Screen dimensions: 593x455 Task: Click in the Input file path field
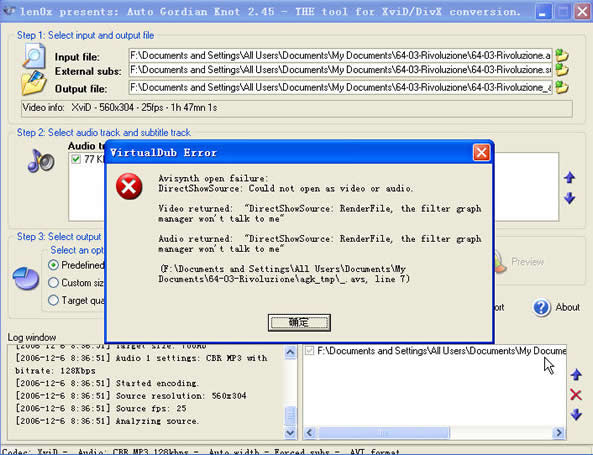click(340, 56)
